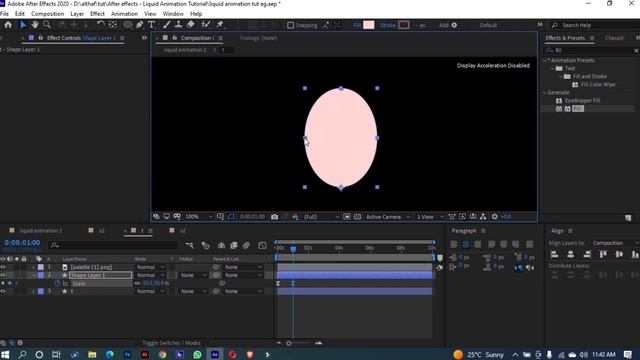
Task: Select the Selection (arrow) tool
Action: pyautogui.click(x=23, y=25)
